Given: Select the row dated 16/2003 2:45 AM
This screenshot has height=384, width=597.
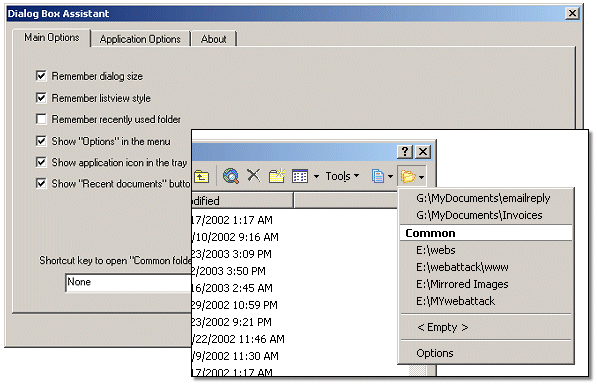Looking at the screenshot, I should [232, 288].
